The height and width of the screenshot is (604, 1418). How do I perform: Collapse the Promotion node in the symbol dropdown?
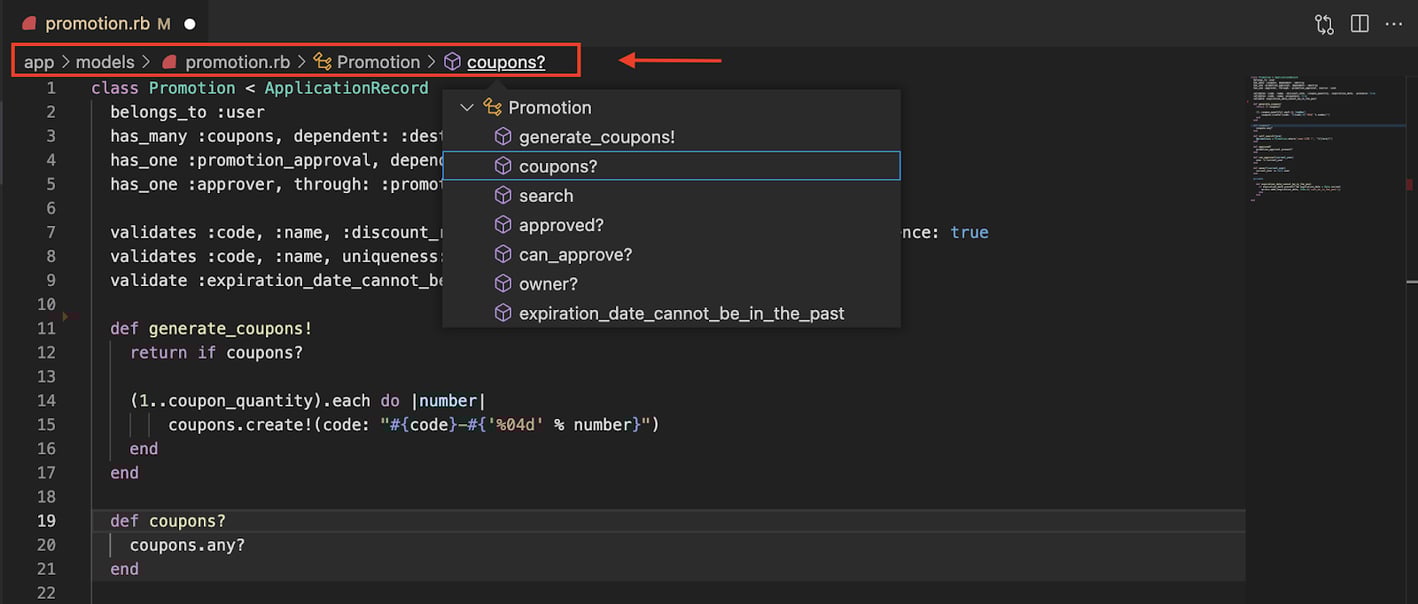tap(466, 107)
